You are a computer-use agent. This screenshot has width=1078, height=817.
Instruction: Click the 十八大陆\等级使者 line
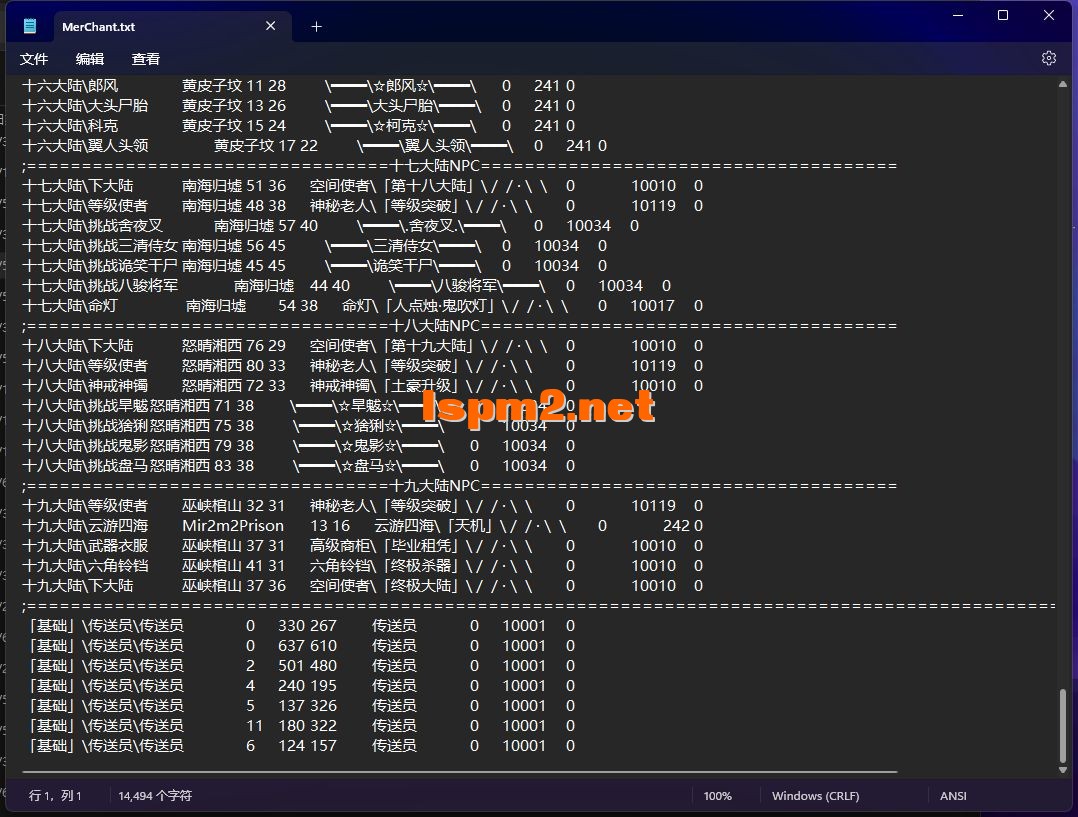[362, 366]
